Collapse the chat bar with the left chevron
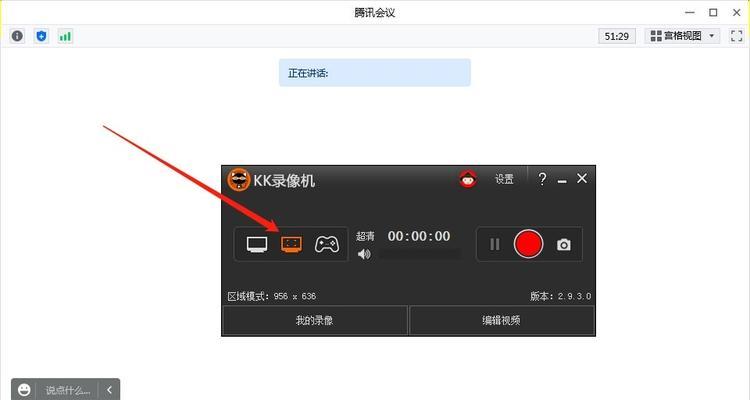750x400 pixels. [109, 390]
